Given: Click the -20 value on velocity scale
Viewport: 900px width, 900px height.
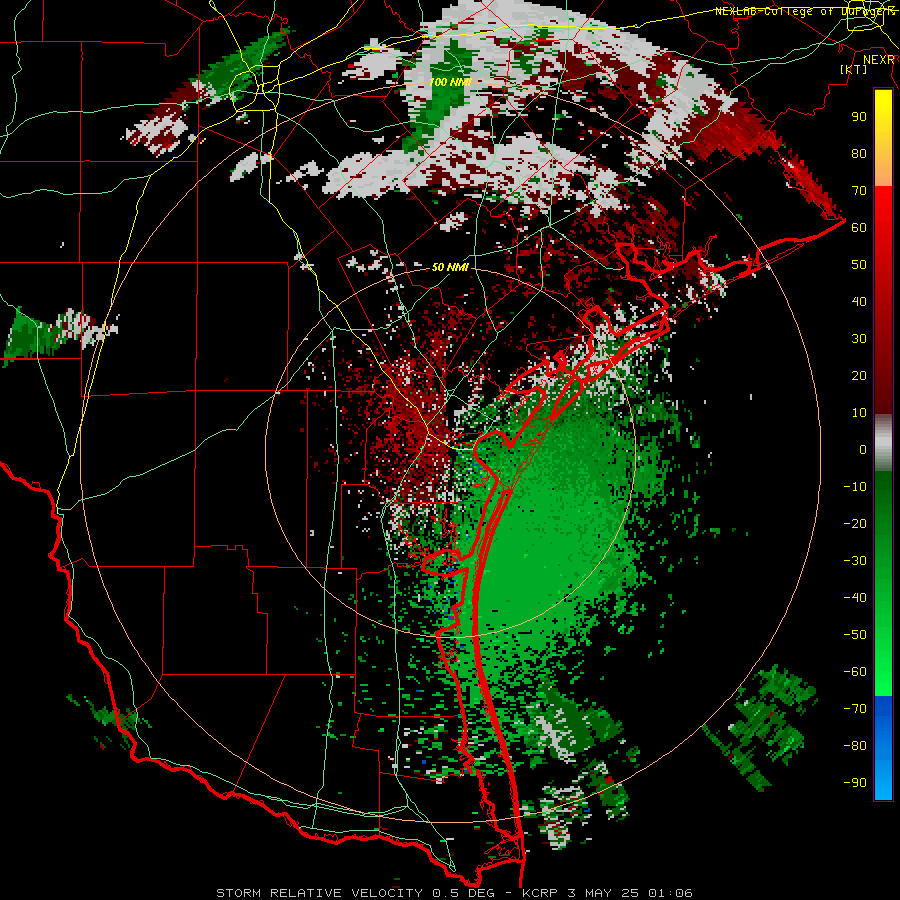Looking at the screenshot, I should [x=855, y=524].
